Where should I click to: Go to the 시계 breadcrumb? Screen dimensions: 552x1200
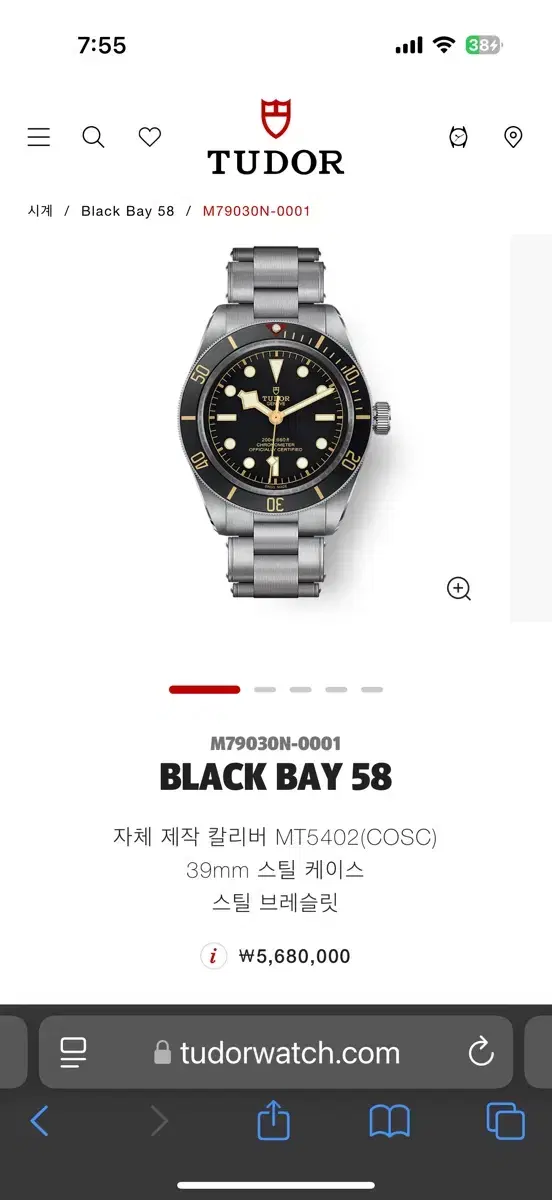40,211
